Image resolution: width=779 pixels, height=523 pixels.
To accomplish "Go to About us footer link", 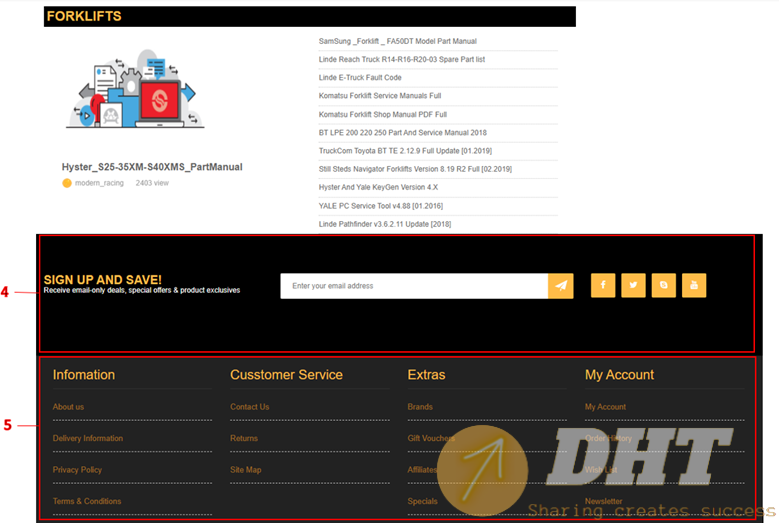I will pyautogui.click(x=68, y=407).
